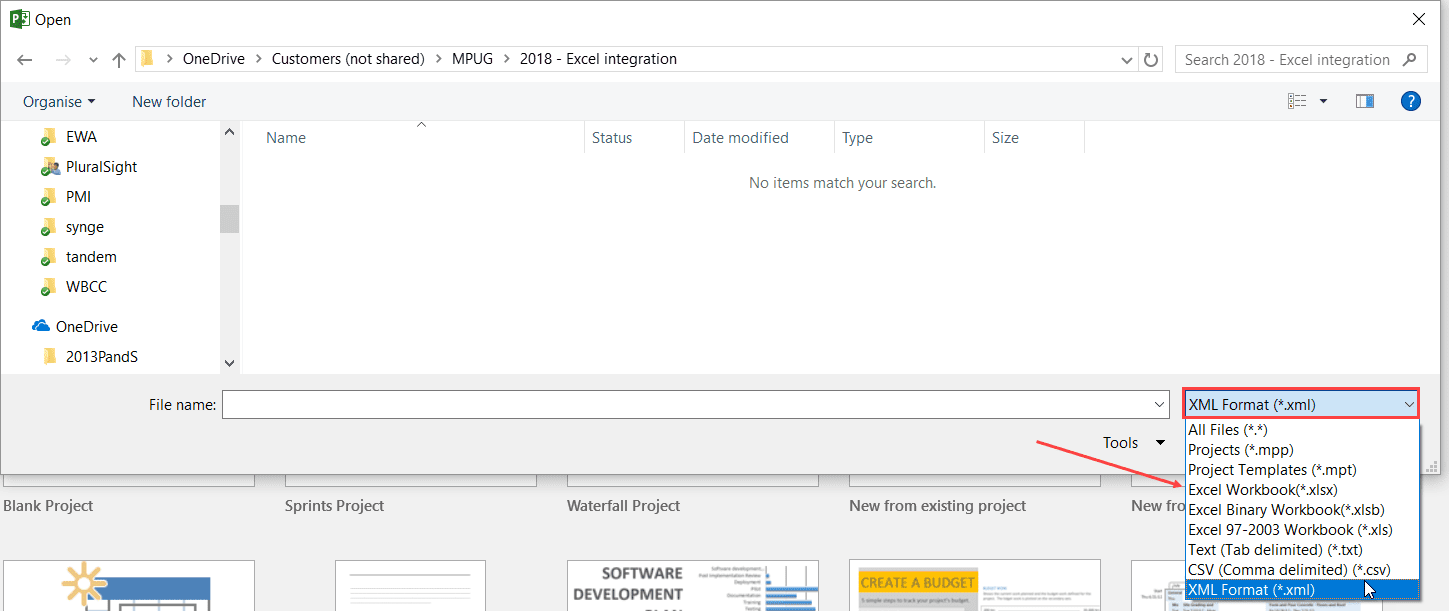Sort by Size column
Image resolution: width=1449 pixels, height=611 pixels.
coord(1005,138)
